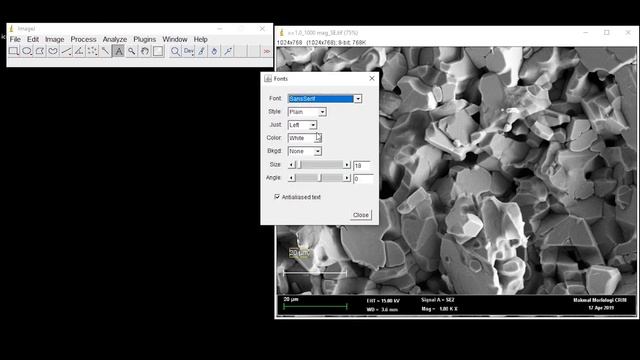The image size is (640, 360).
Task: Select the Magnifying glass zoom tool
Action: coord(131,51)
